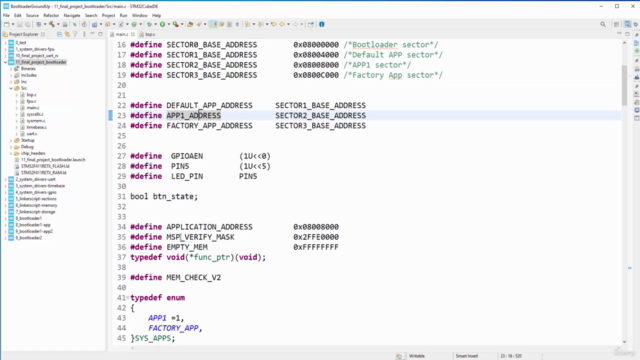The image size is (640, 360).
Task: Click the Pin Editor icon
Action: 311,24
